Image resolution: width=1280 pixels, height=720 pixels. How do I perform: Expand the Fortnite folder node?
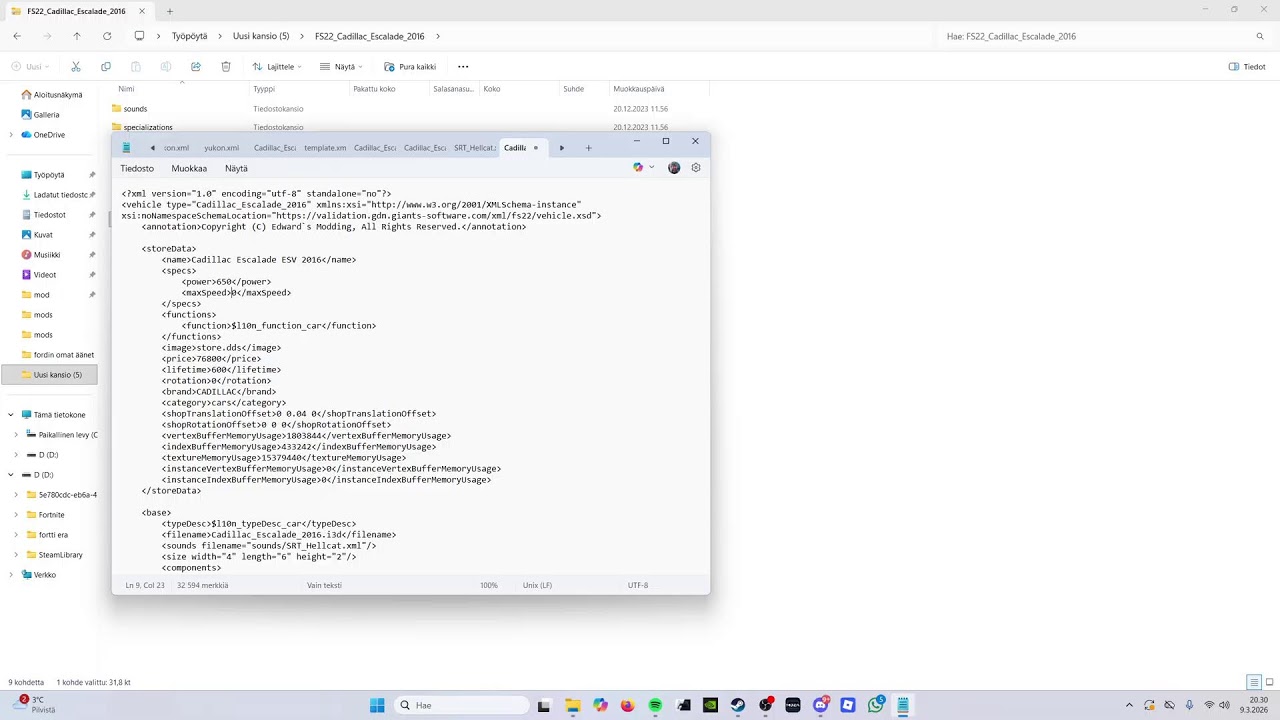pos(16,515)
